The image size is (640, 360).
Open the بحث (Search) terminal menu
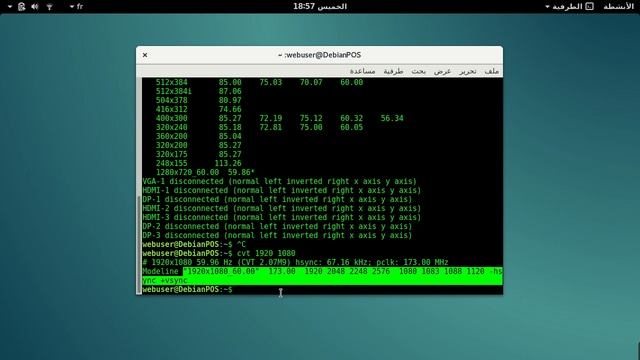click(x=418, y=71)
